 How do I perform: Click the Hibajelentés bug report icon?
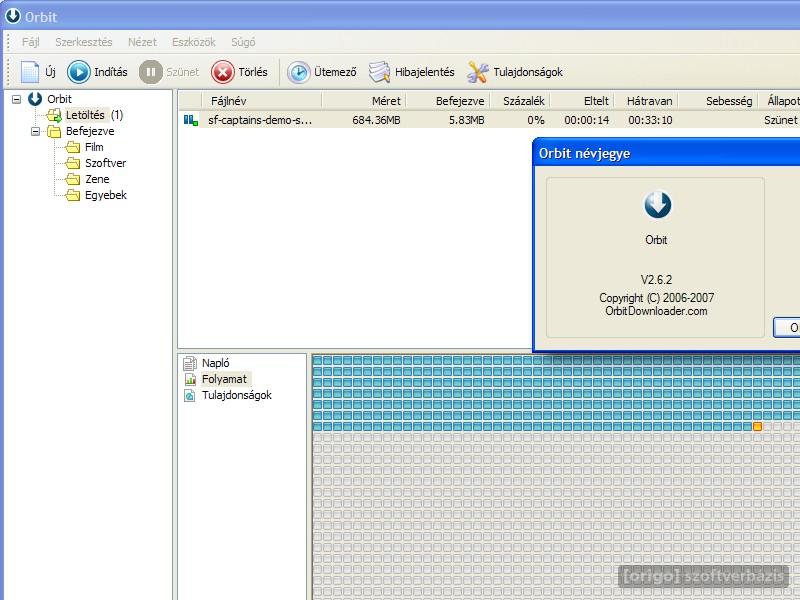coord(379,72)
